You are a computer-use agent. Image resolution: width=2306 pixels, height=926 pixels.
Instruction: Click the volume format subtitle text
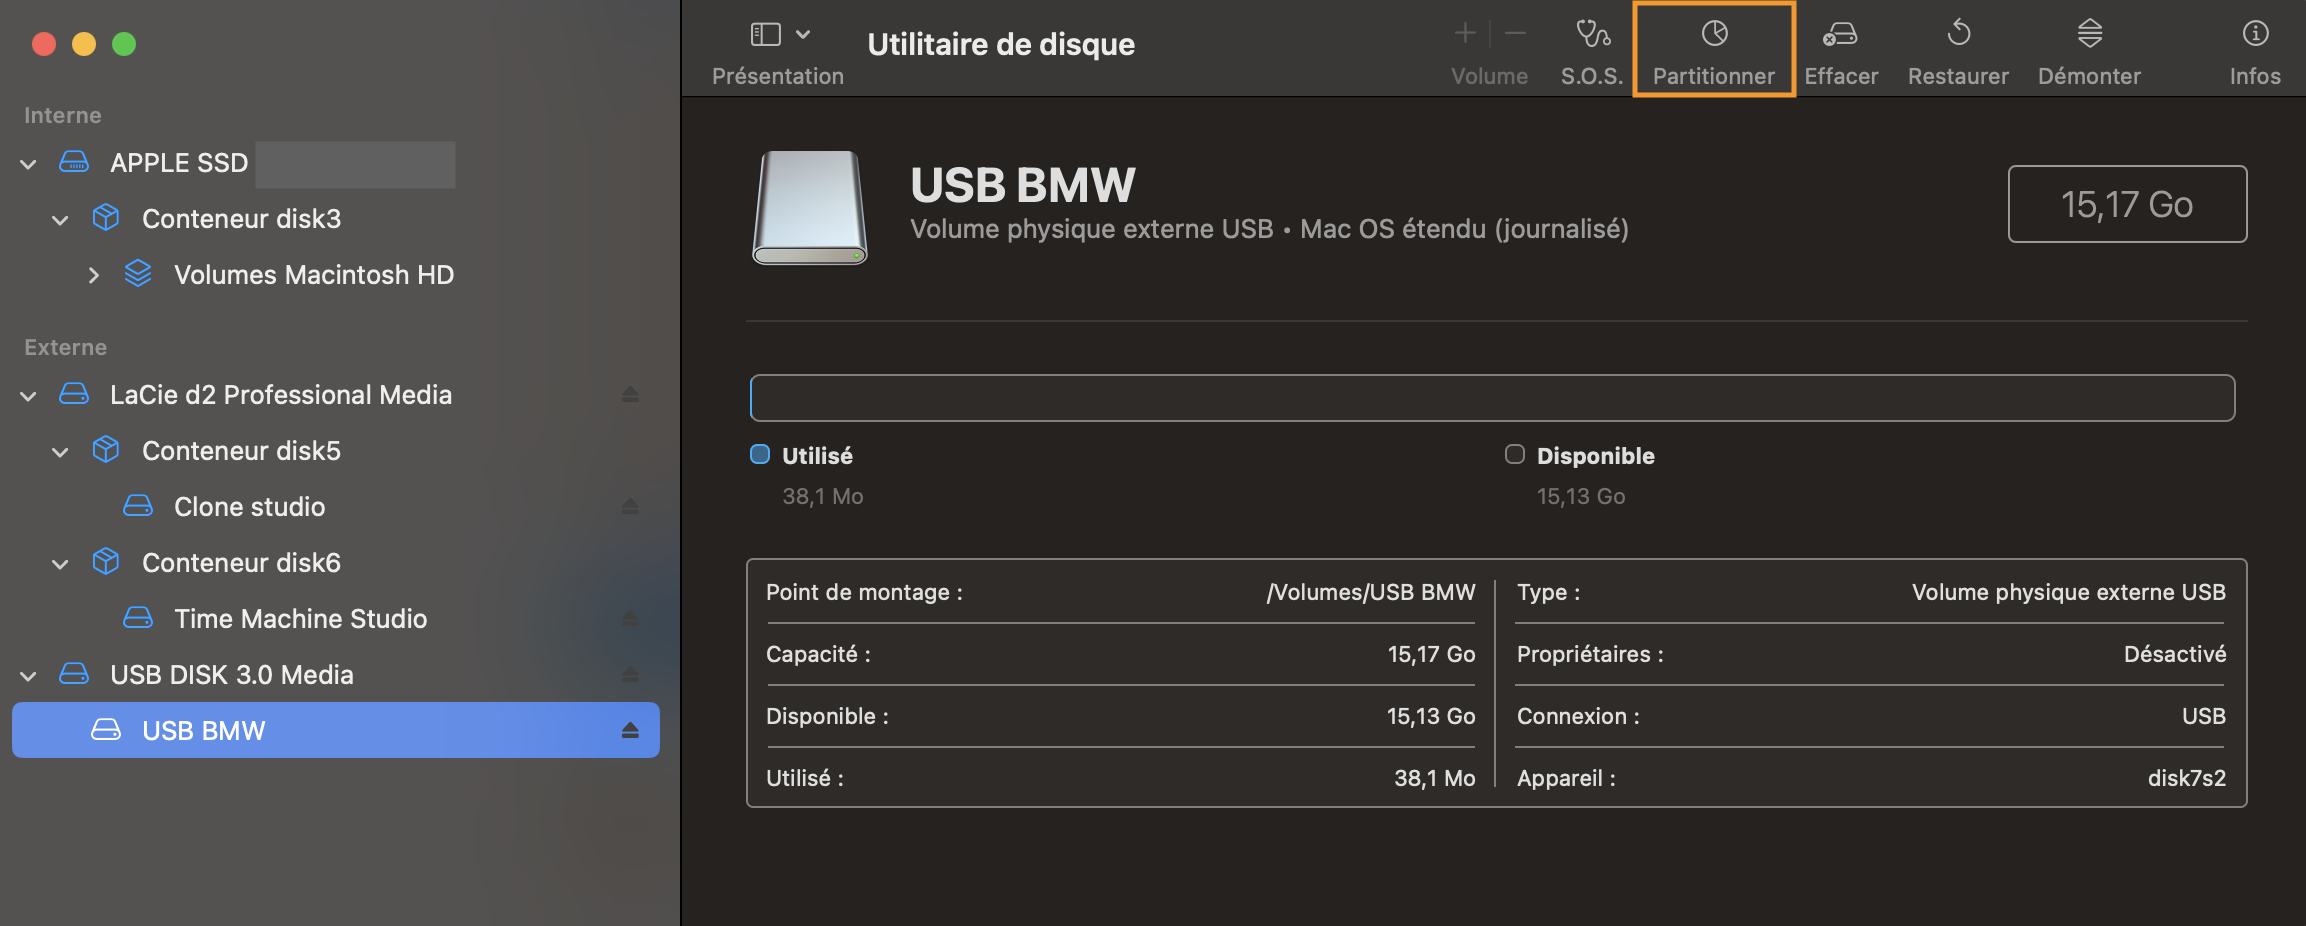pyautogui.click(x=1269, y=229)
